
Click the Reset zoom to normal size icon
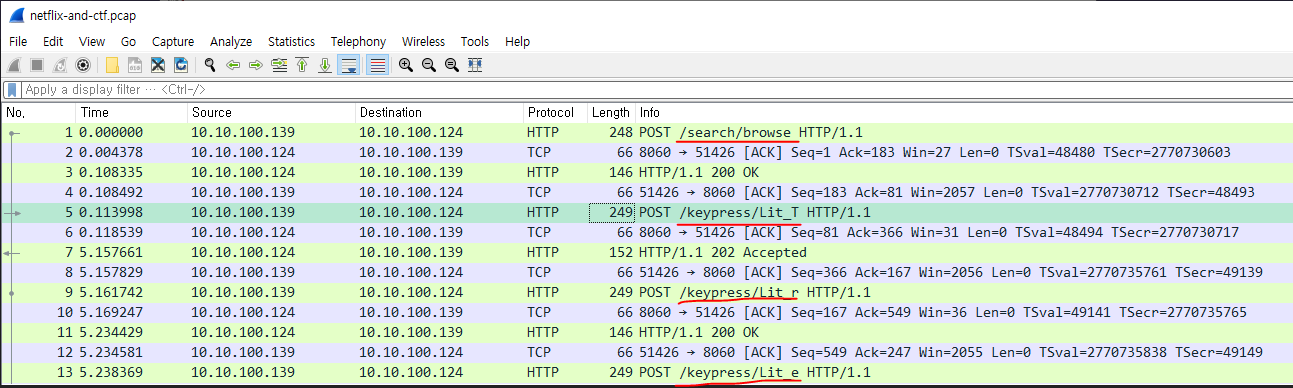[452, 65]
